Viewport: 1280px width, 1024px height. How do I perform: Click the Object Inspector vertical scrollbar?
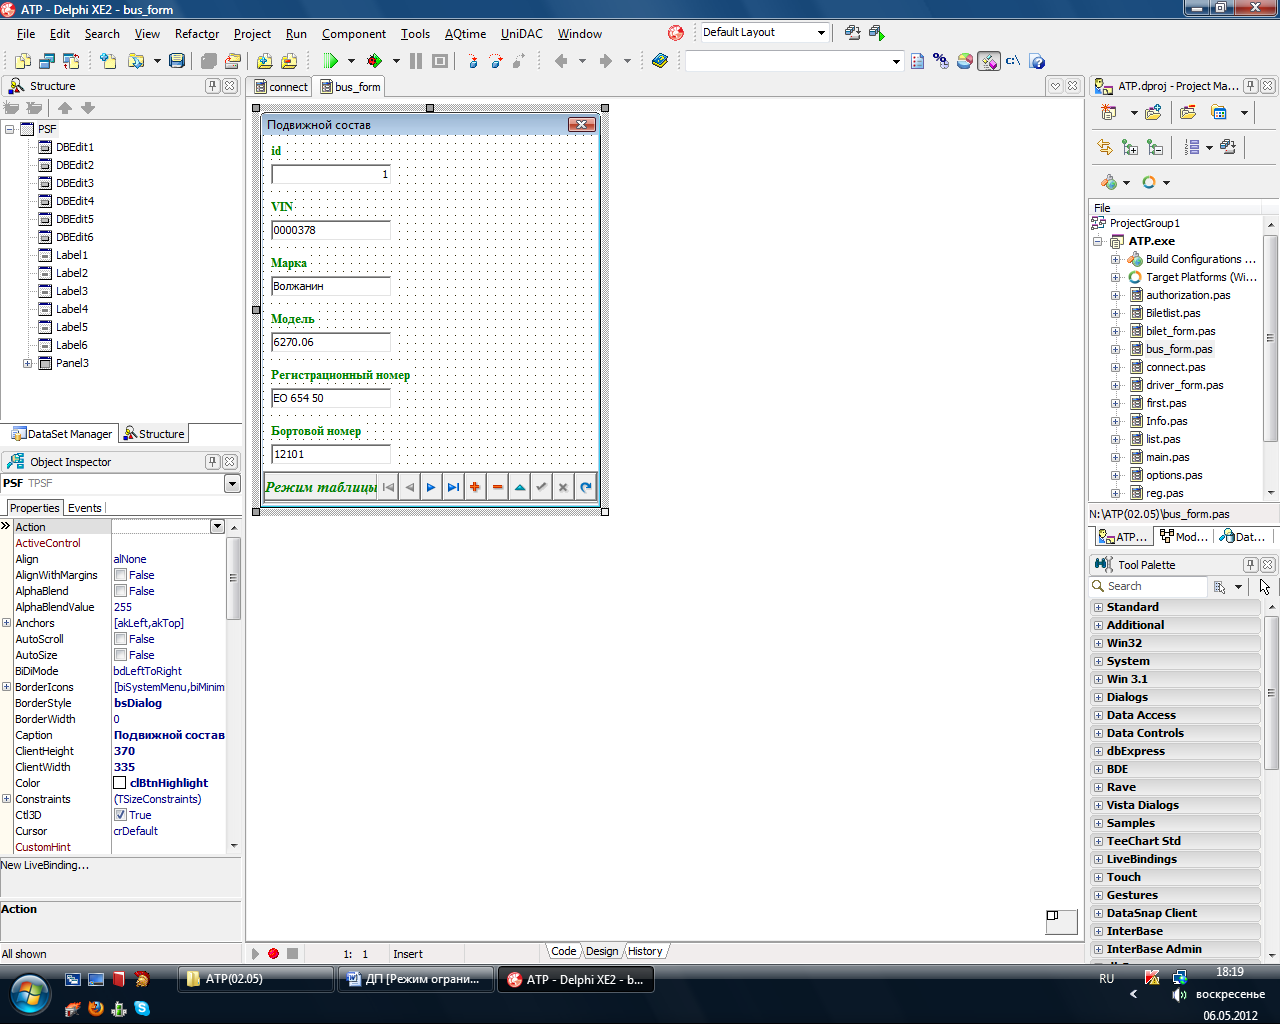coord(234,686)
